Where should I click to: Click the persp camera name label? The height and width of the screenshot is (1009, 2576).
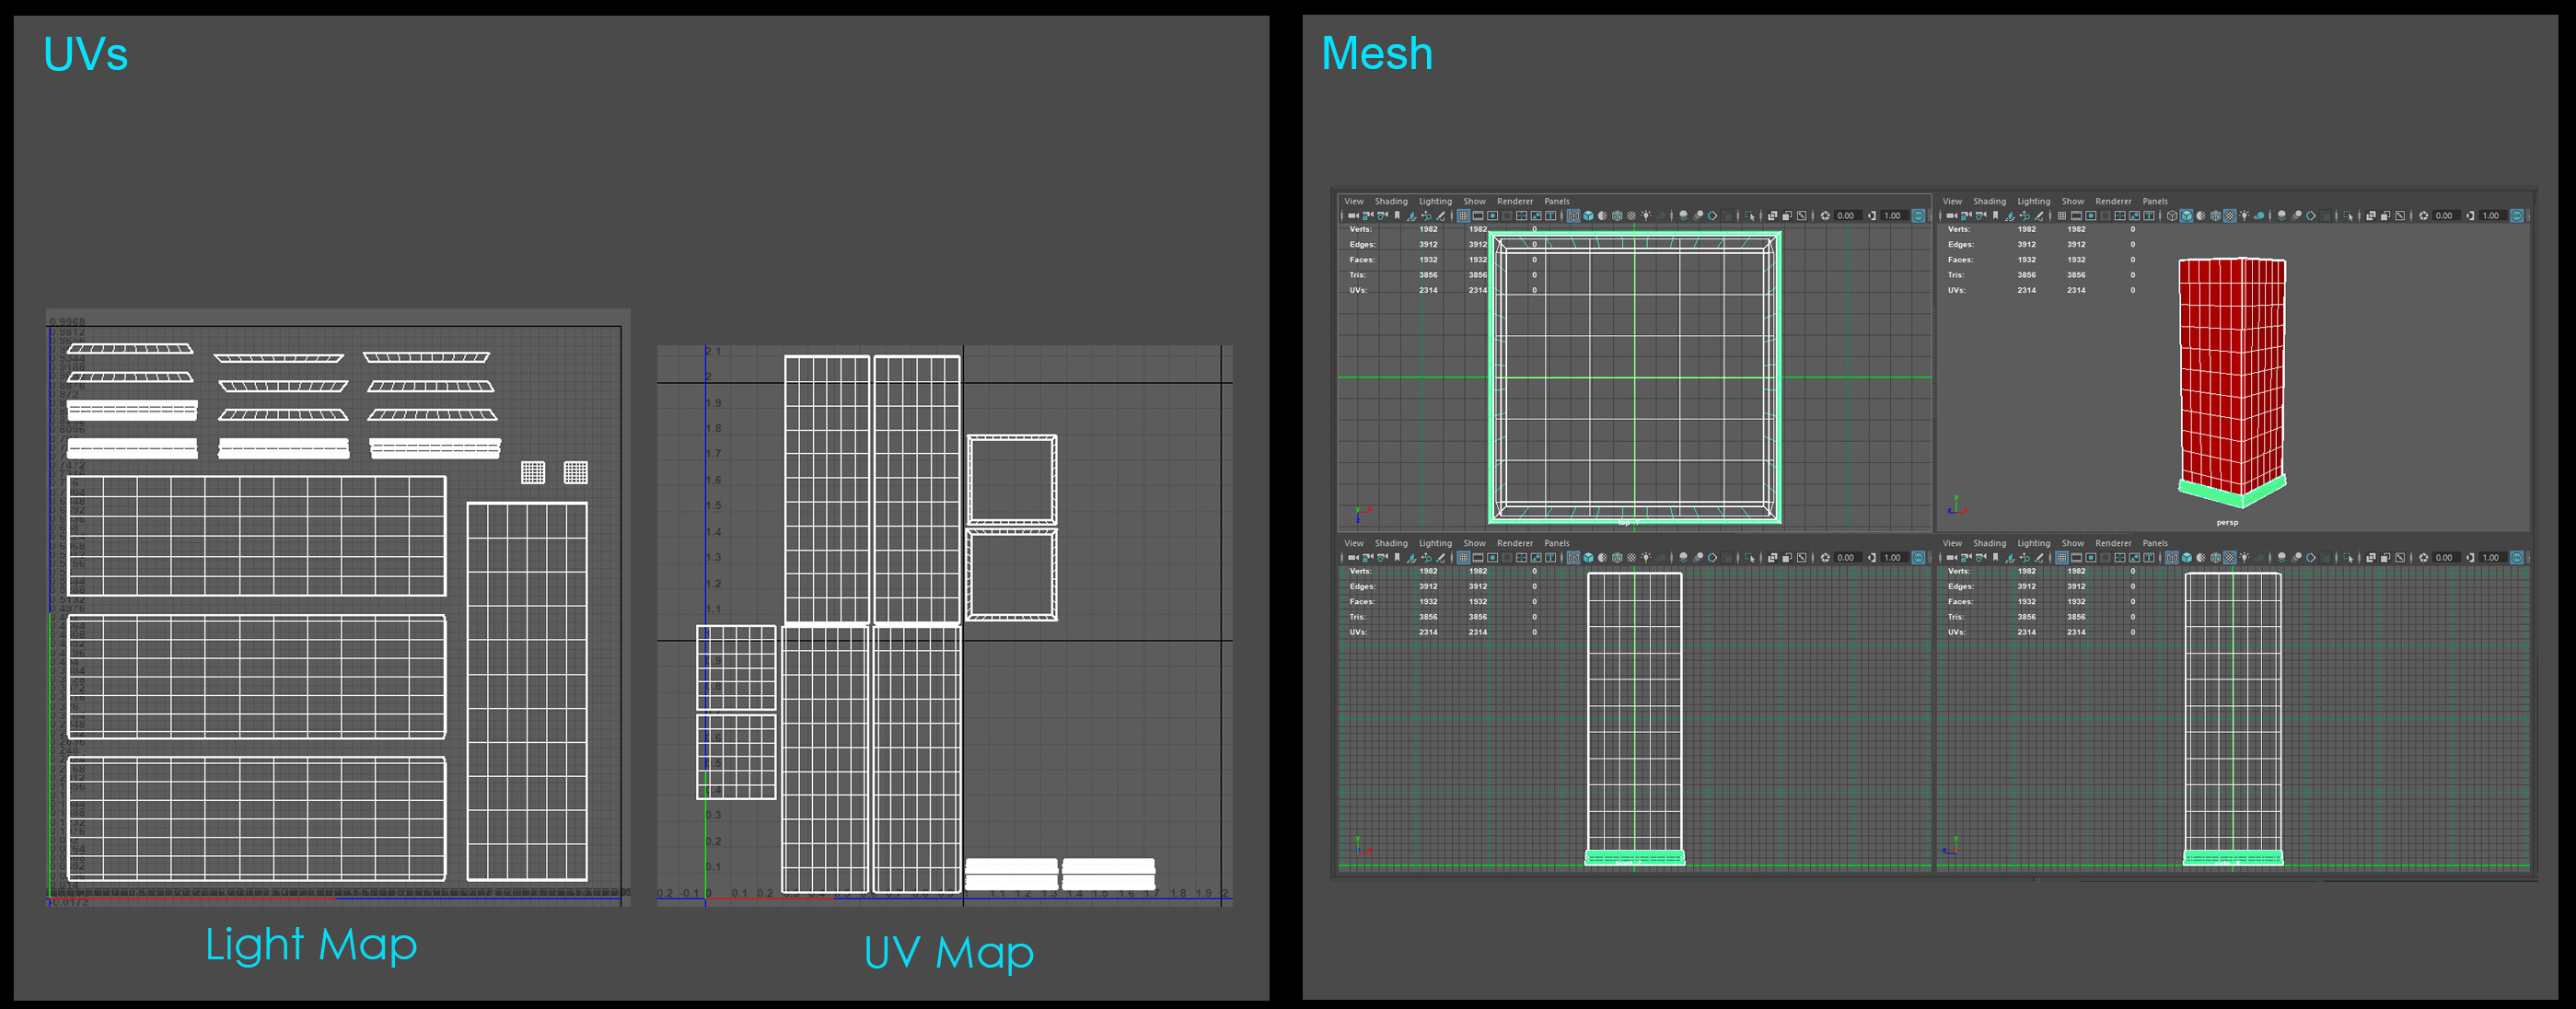2227,522
